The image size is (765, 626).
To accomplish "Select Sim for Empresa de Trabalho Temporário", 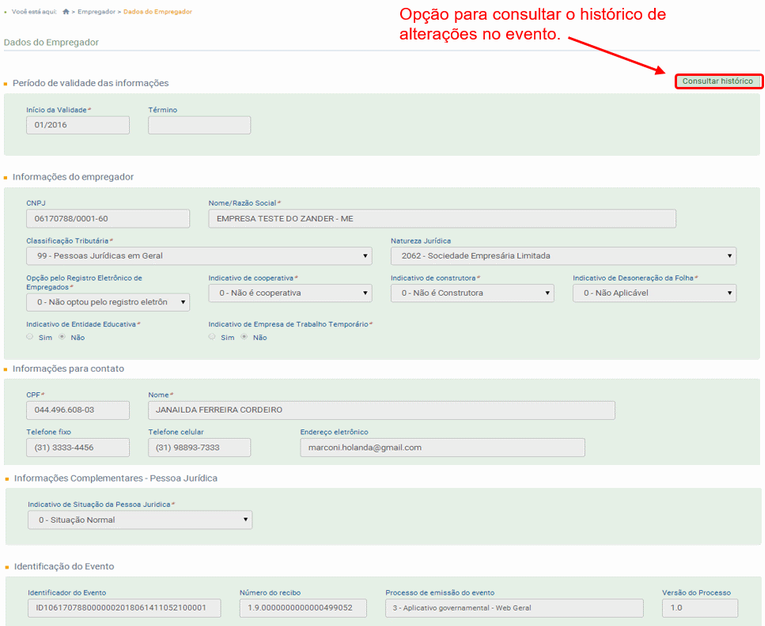I will tap(212, 337).
